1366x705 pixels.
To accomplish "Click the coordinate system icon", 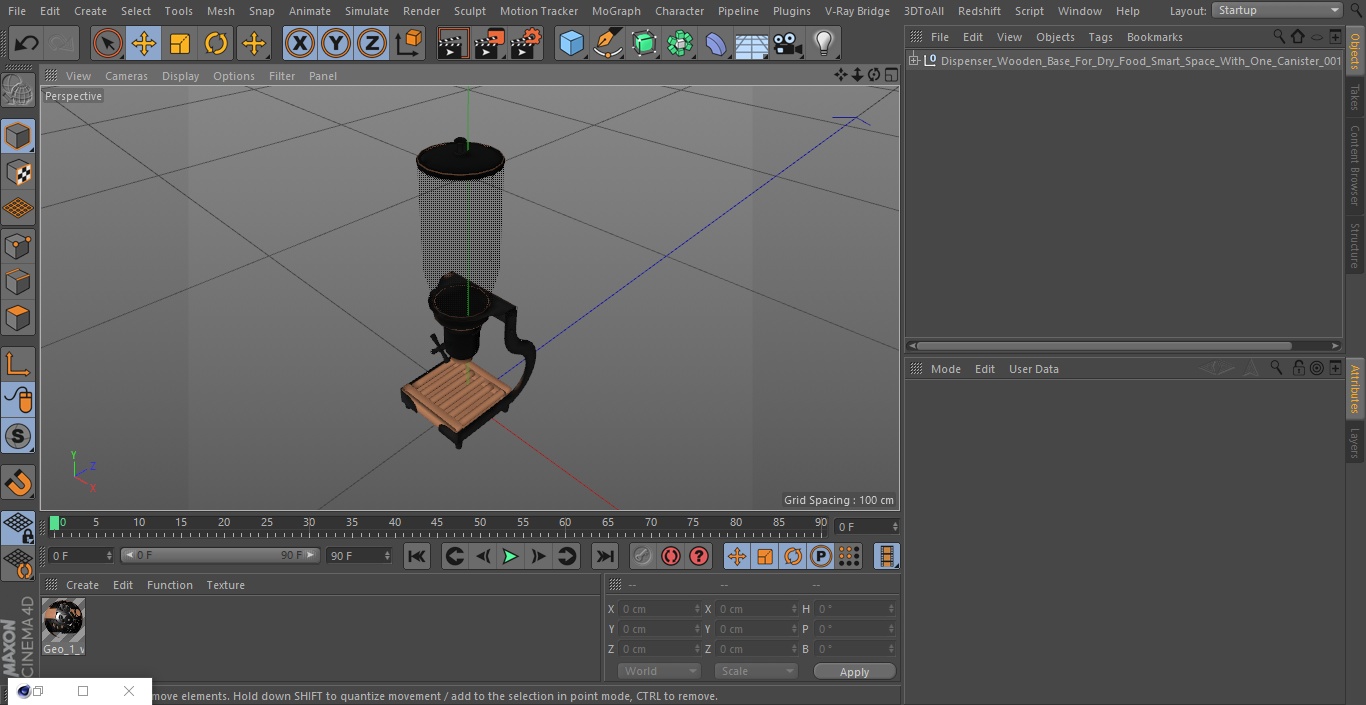I will coord(409,43).
